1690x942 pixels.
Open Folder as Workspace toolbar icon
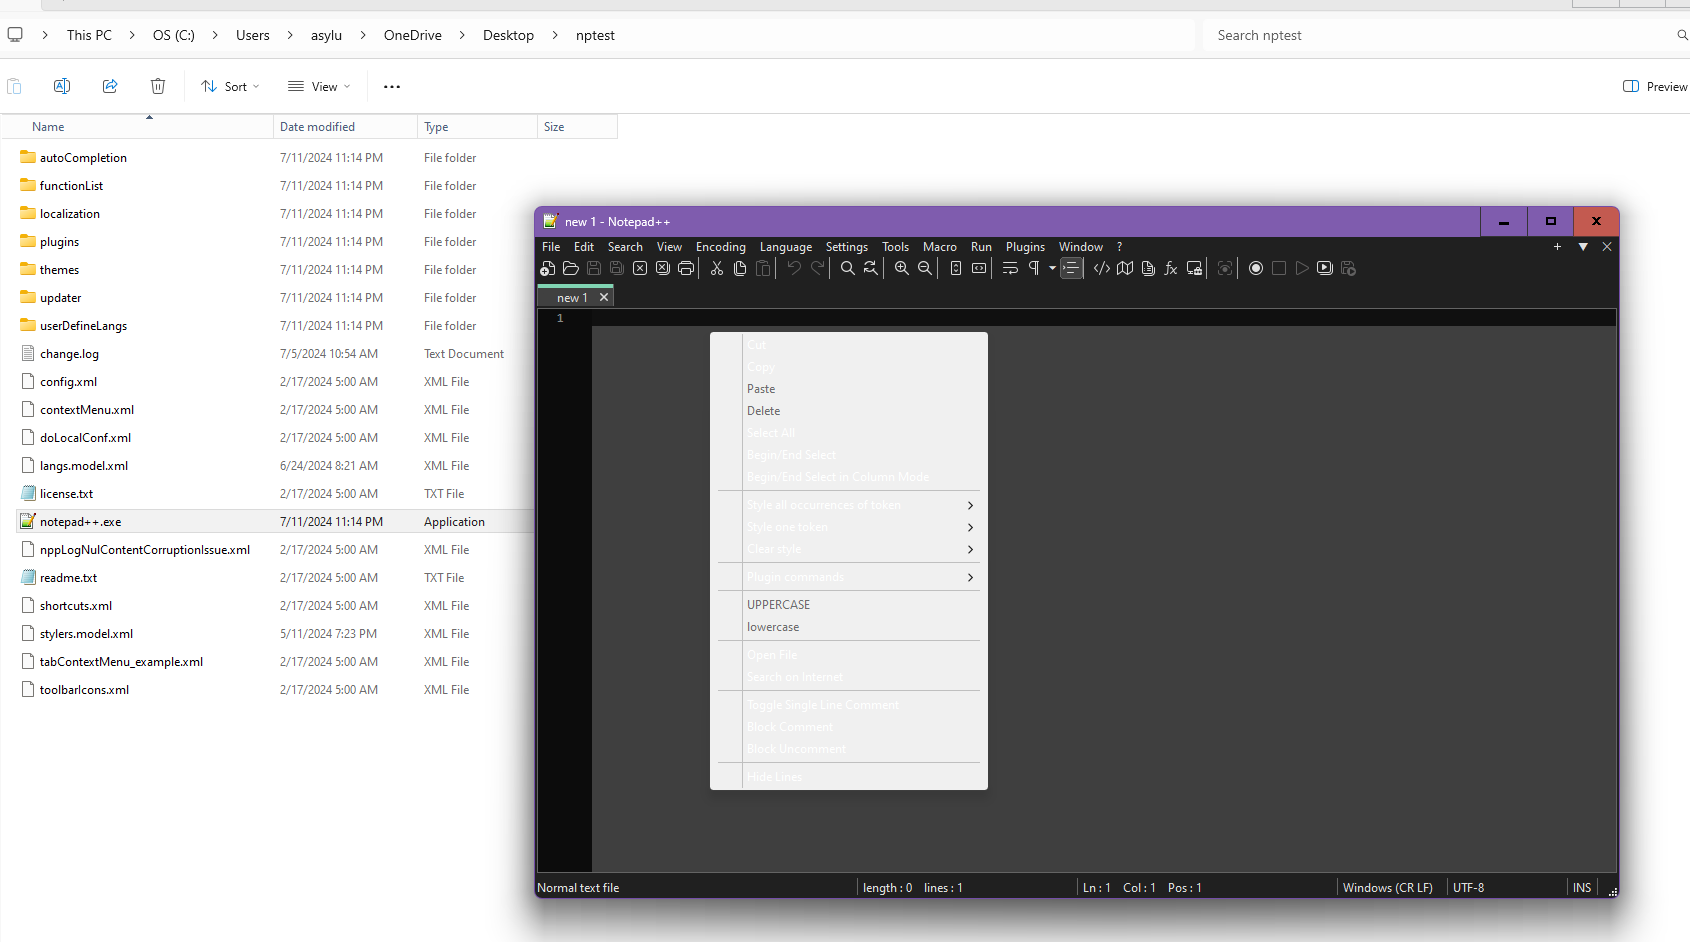(x=1194, y=268)
